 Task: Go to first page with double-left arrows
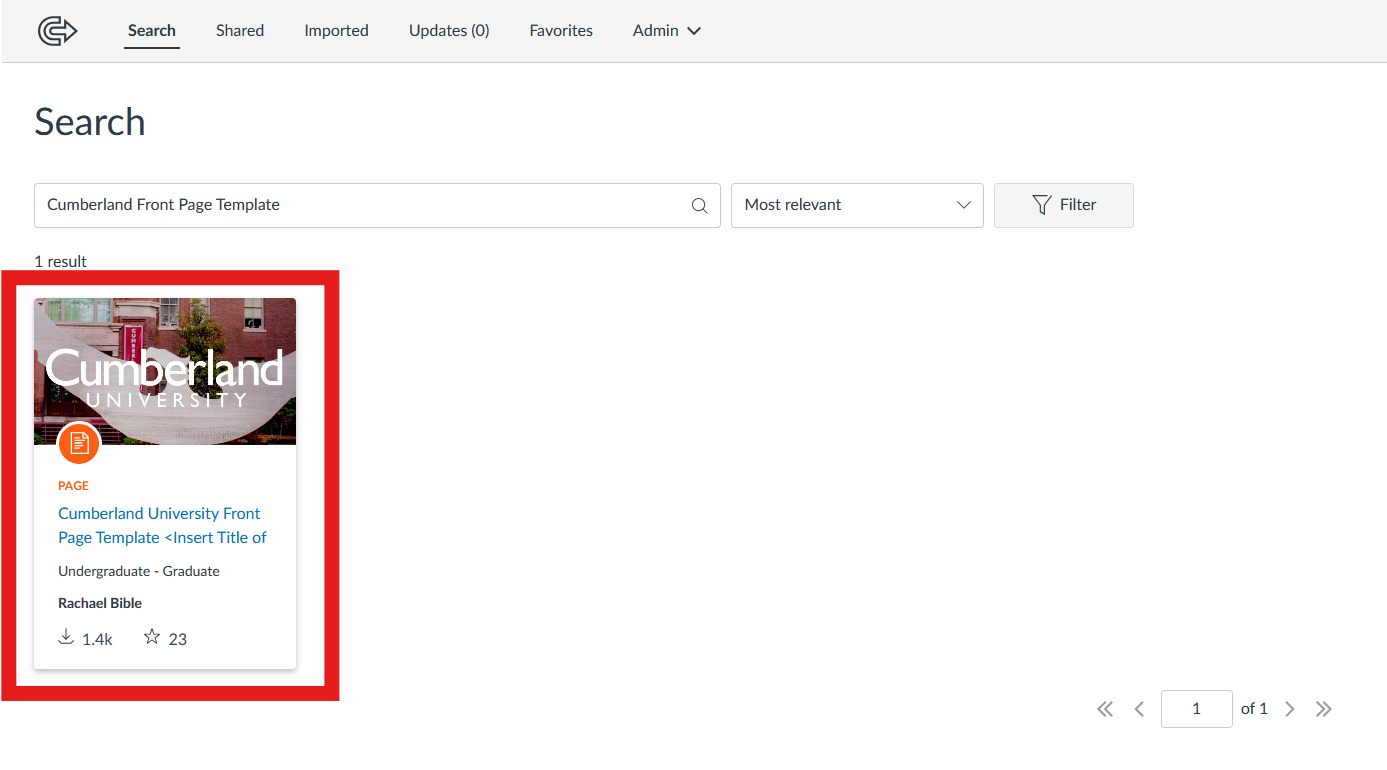coord(1105,709)
